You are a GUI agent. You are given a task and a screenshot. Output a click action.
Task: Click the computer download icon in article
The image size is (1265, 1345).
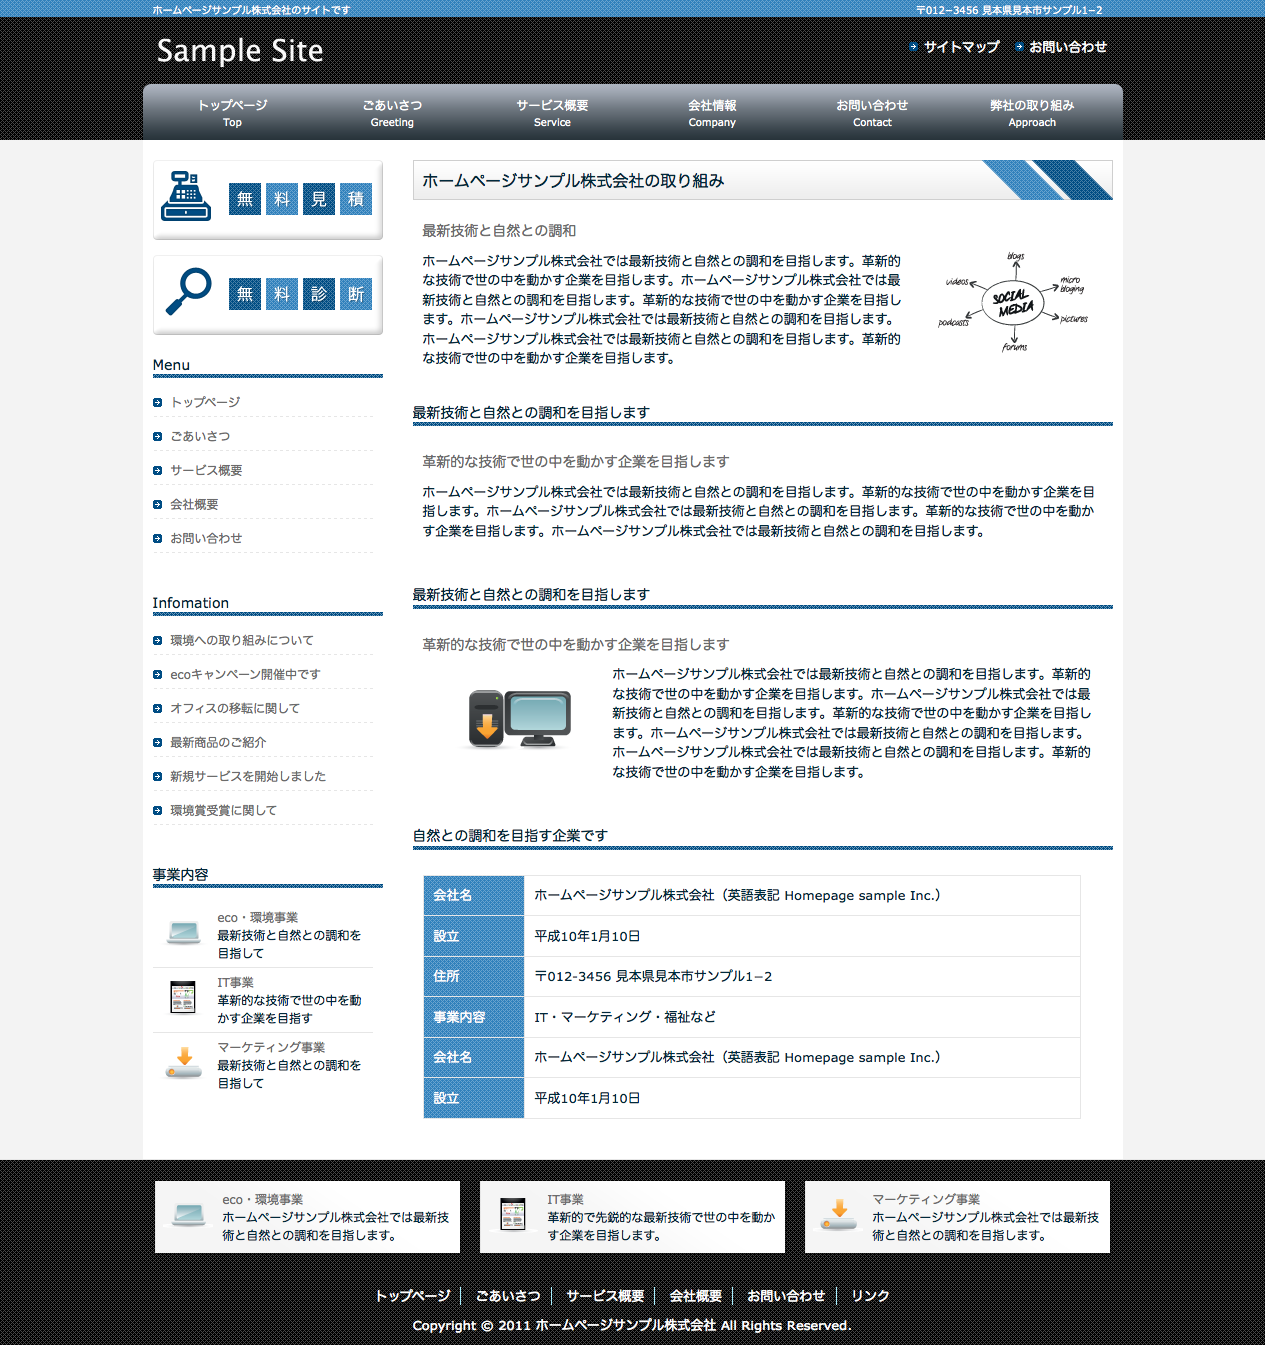coord(519,719)
